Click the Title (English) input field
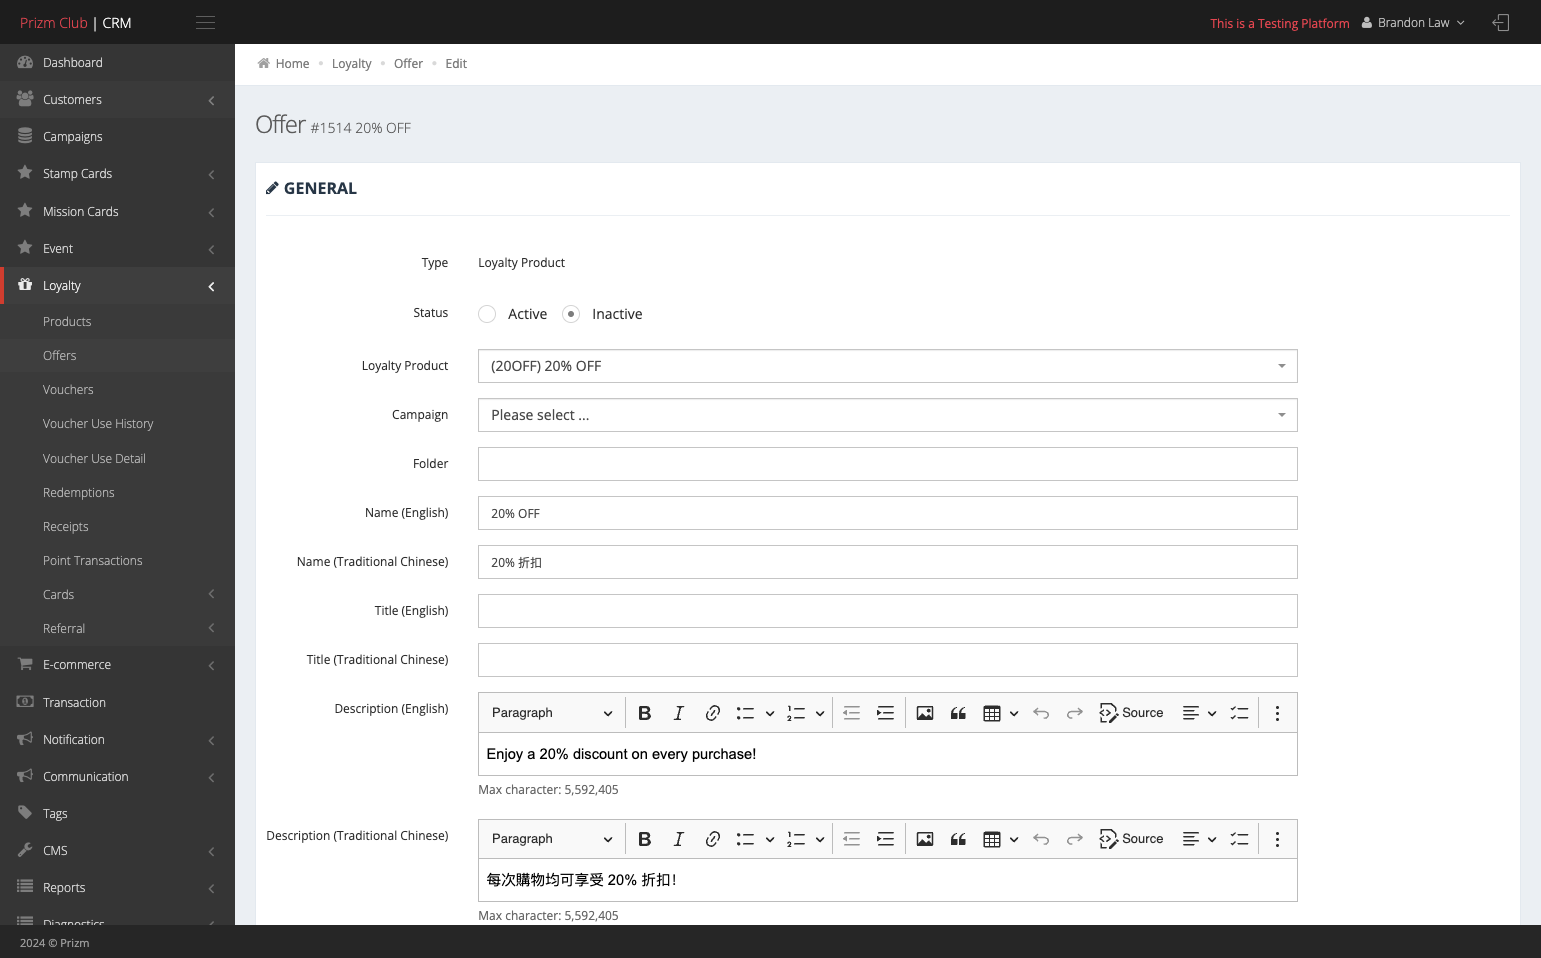 click(888, 611)
